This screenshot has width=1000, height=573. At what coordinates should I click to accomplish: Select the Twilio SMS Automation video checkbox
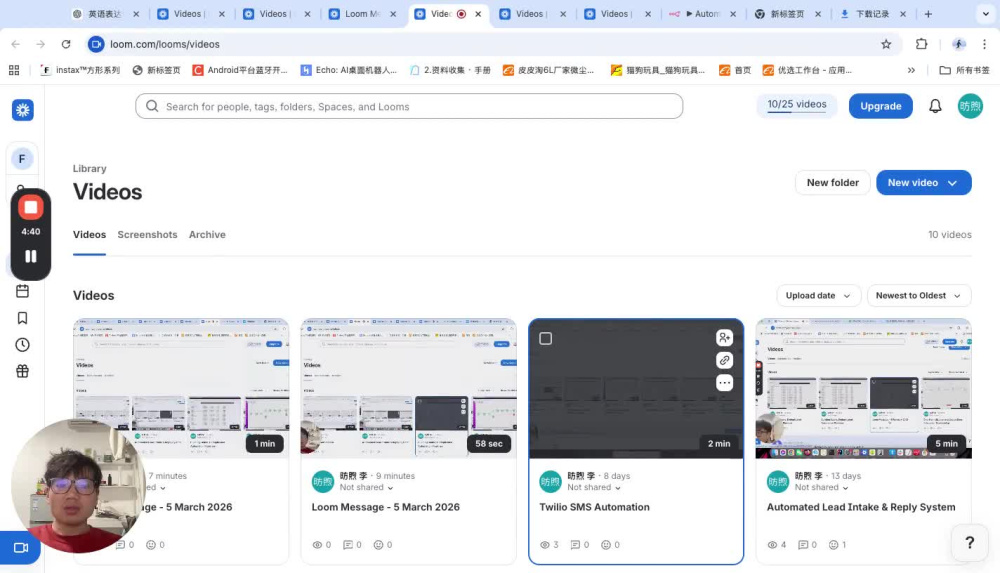(545, 338)
